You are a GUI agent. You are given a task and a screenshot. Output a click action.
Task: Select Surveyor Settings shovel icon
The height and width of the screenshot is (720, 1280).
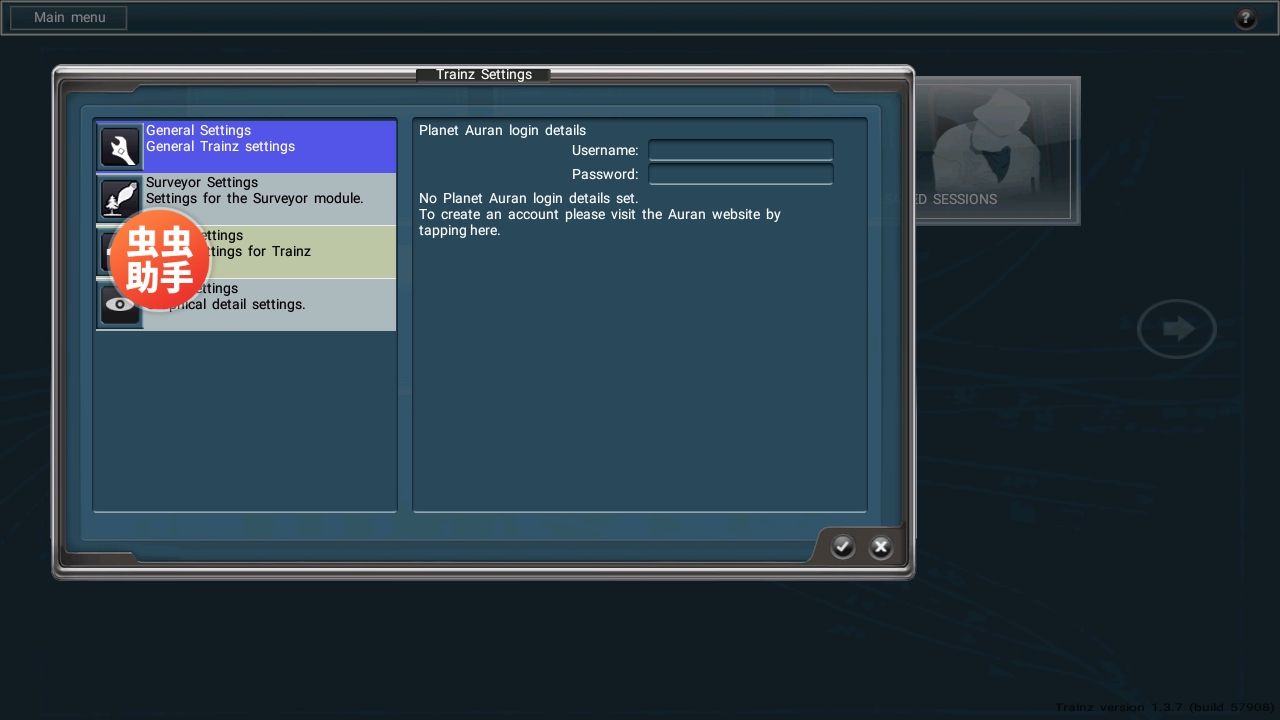[x=120, y=199]
